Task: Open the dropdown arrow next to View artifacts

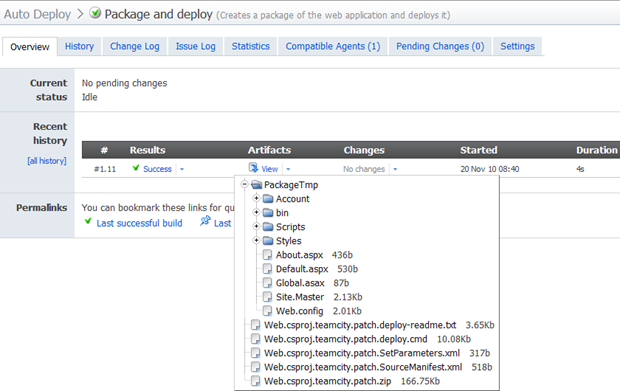Action: tap(288, 169)
